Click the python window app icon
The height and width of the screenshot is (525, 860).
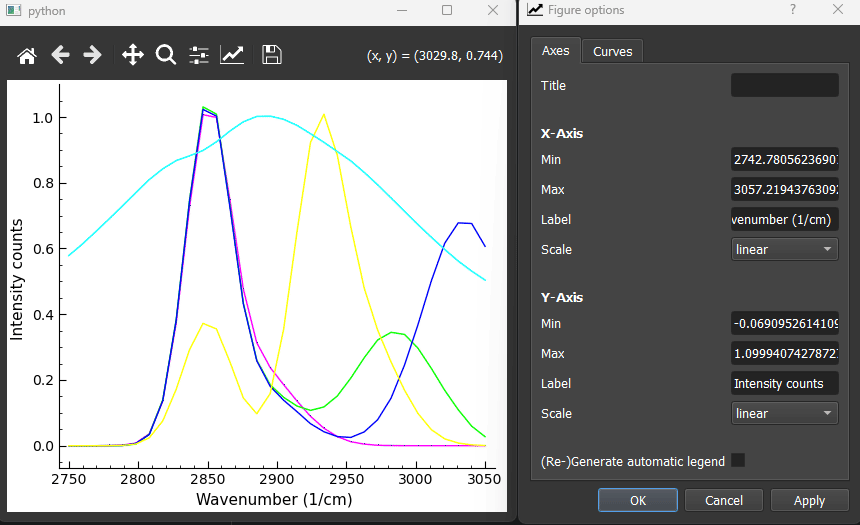pos(13,10)
